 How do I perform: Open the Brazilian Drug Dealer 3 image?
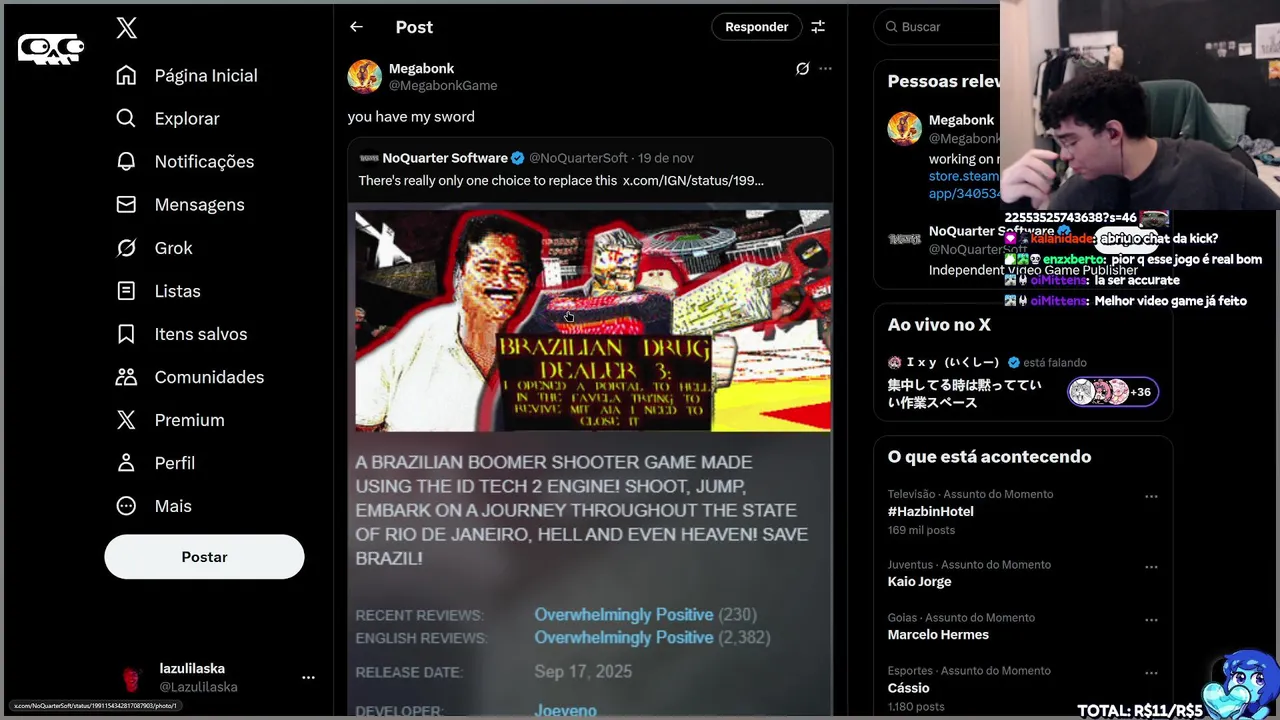[x=593, y=321]
